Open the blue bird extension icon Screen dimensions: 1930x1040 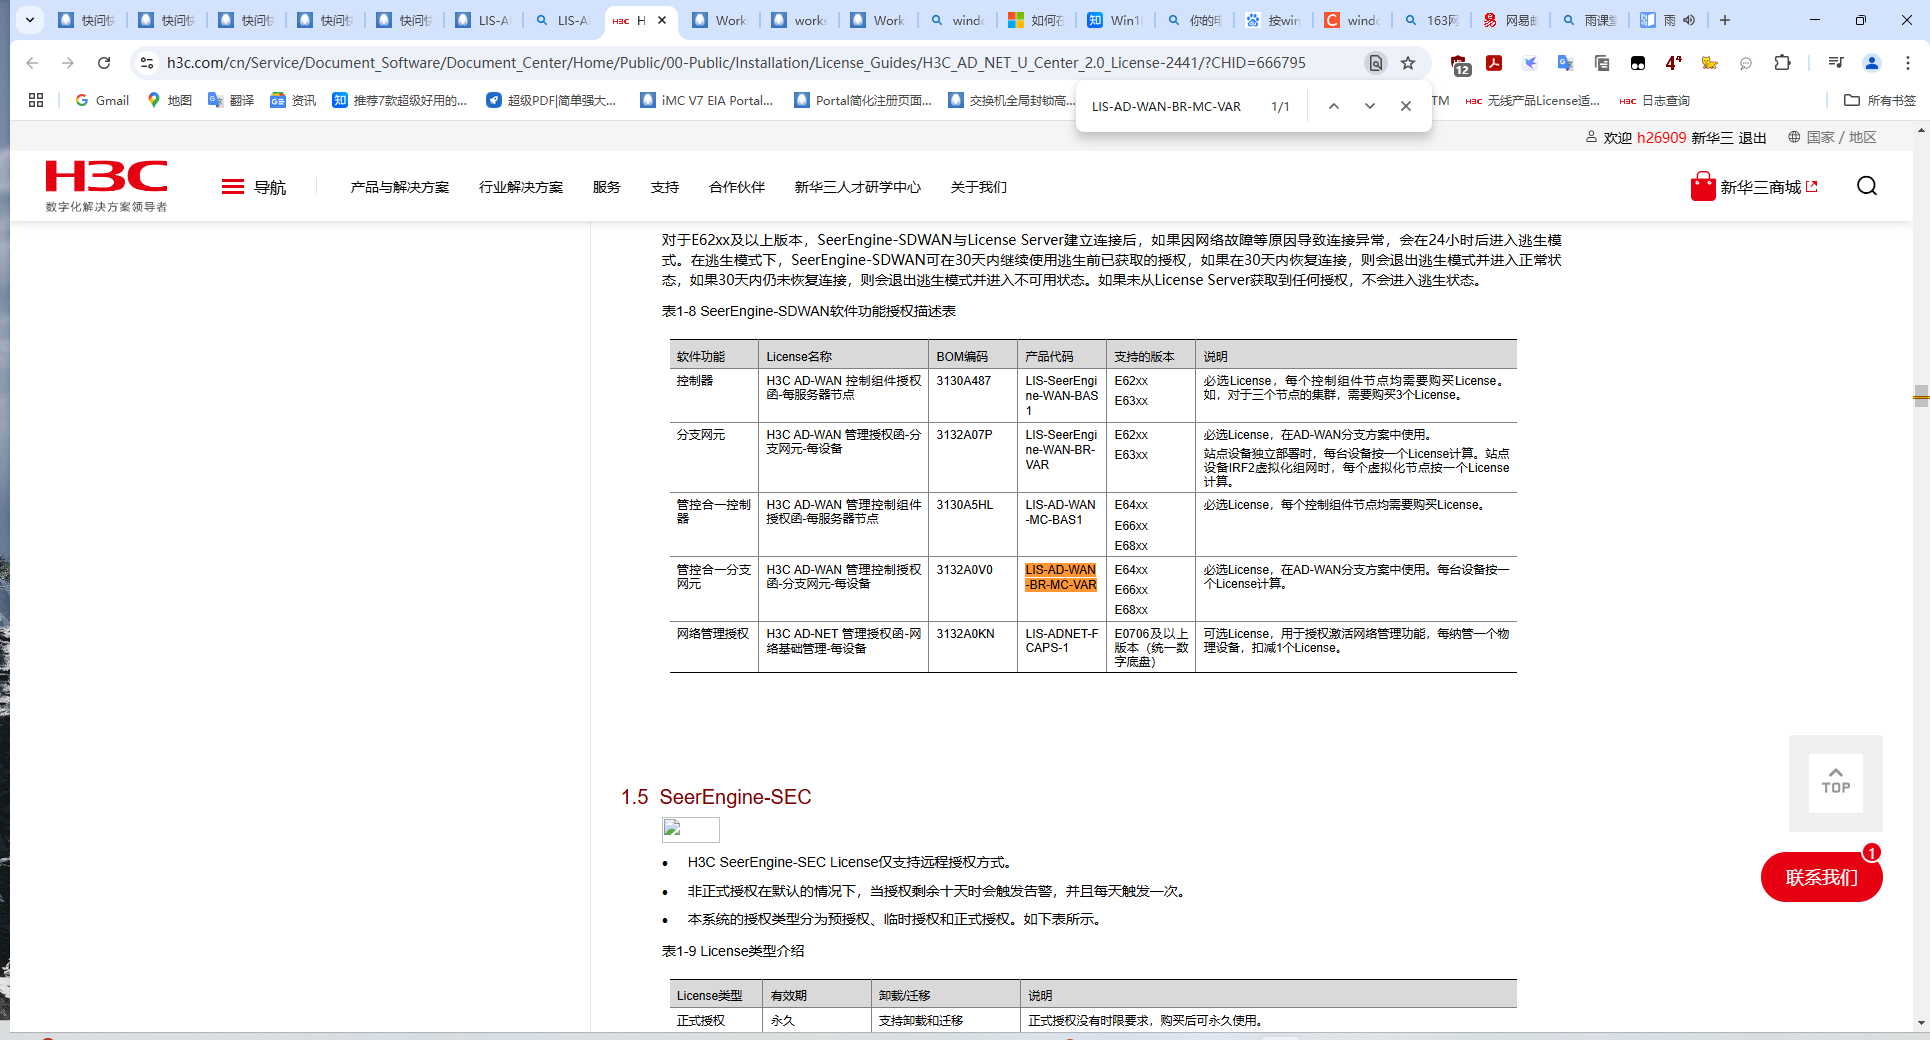coord(1530,63)
